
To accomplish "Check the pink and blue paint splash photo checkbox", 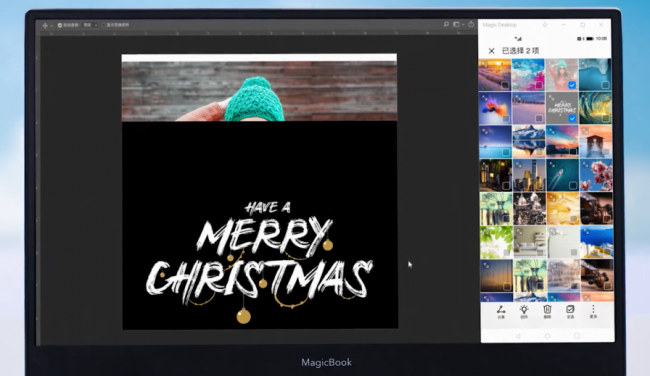I will [x=538, y=85].
